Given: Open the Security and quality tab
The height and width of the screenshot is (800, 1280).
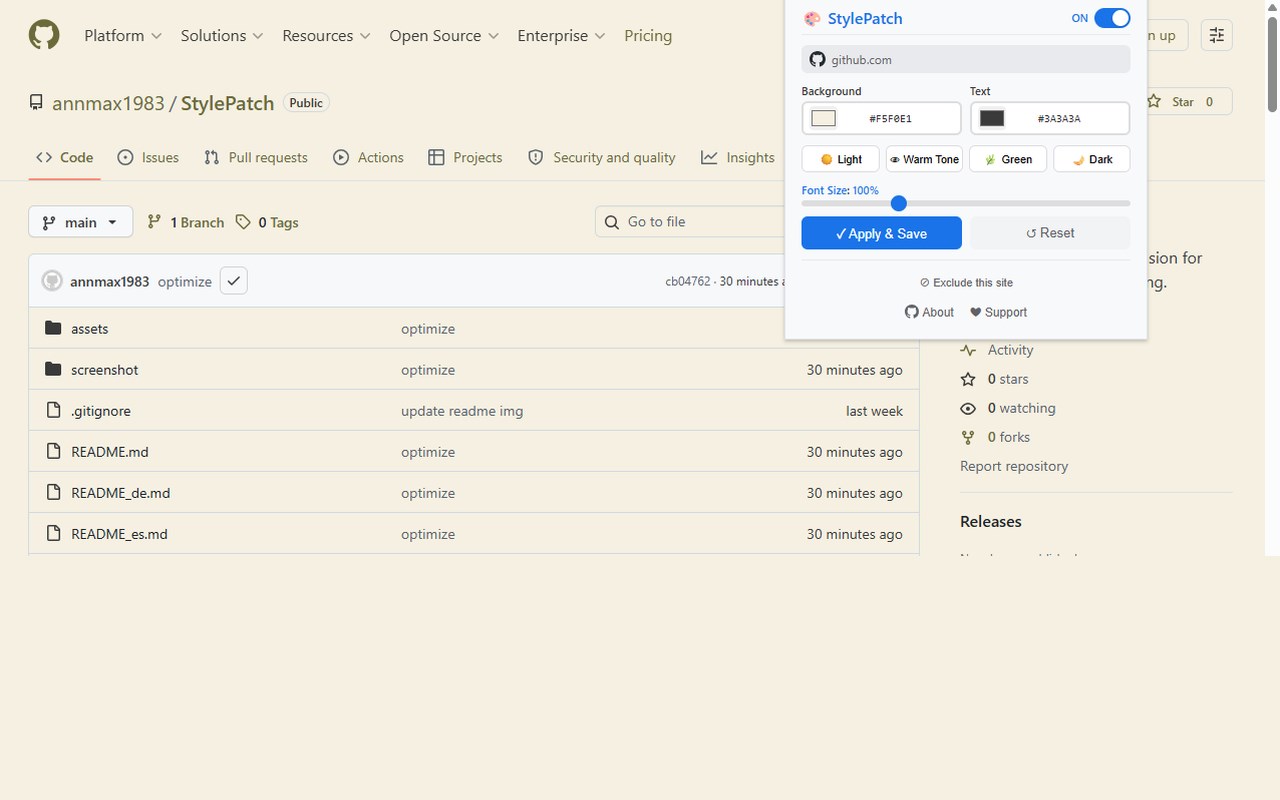Looking at the screenshot, I should (x=602, y=157).
